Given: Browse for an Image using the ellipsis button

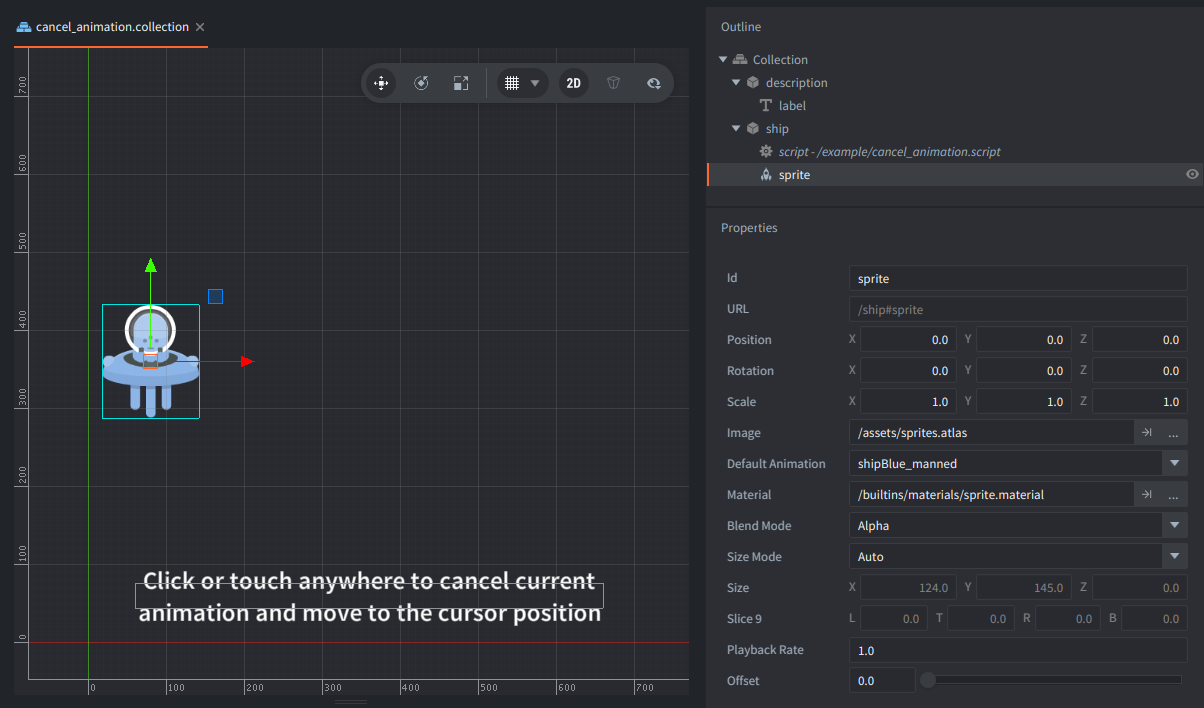Looking at the screenshot, I should [x=1173, y=433].
